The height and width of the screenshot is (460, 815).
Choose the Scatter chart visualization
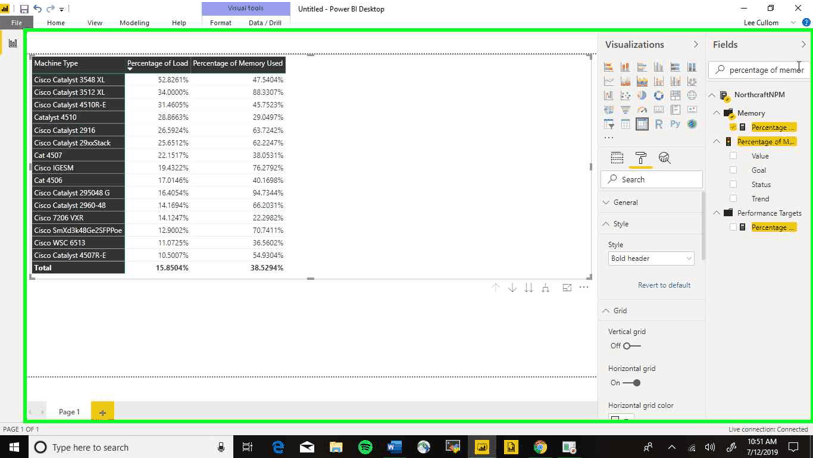click(625, 96)
